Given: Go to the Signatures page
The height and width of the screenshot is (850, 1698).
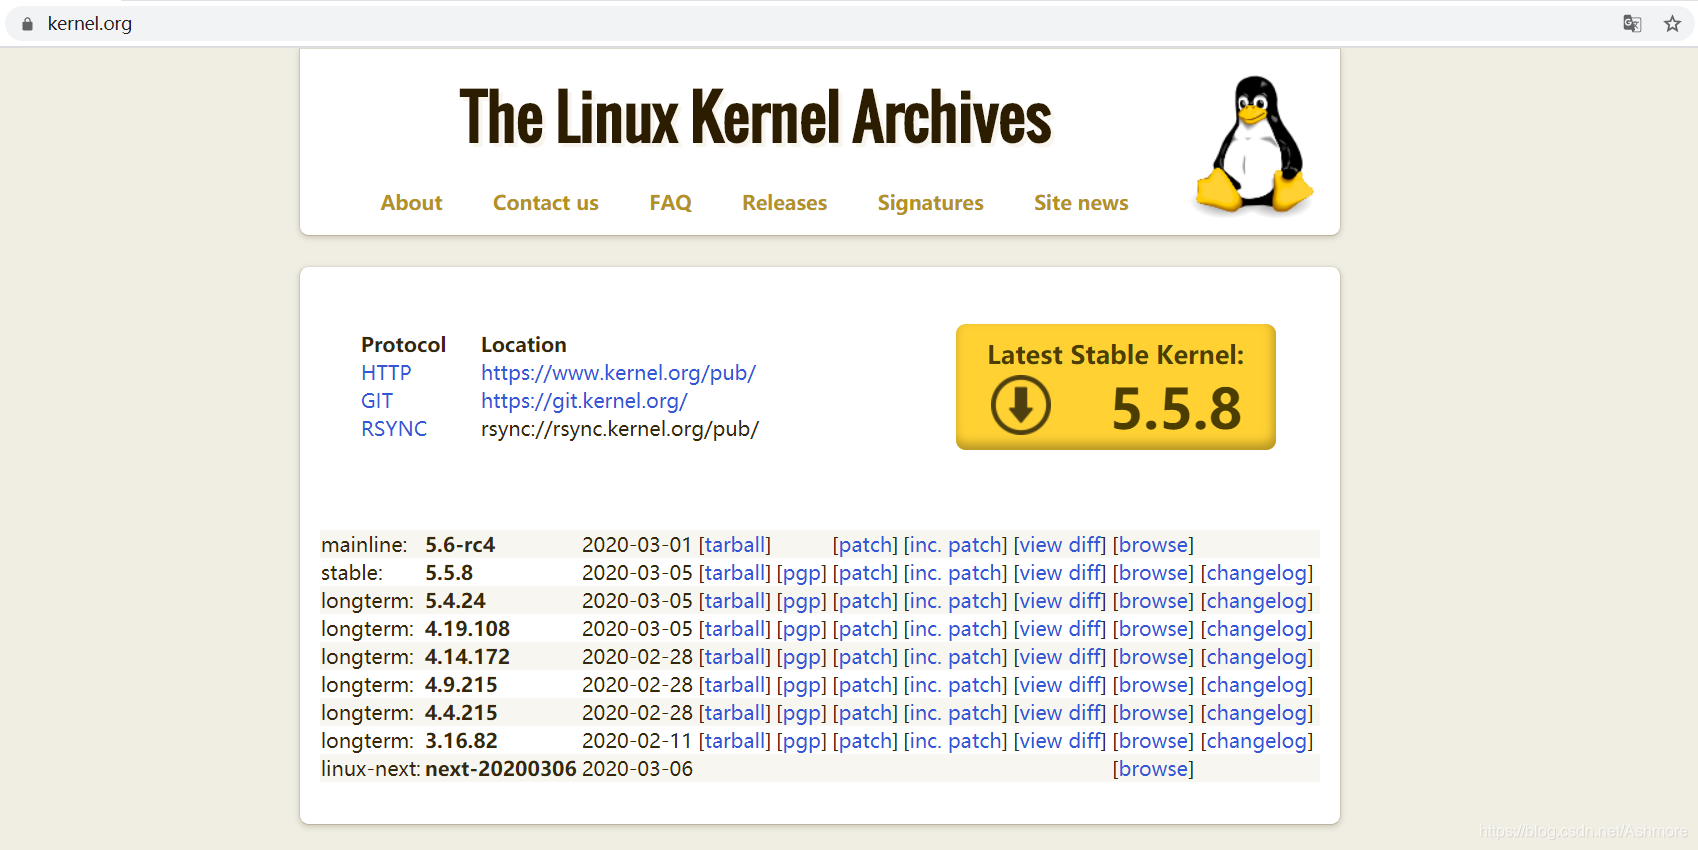Looking at the screenshot, I should [931, 203].
